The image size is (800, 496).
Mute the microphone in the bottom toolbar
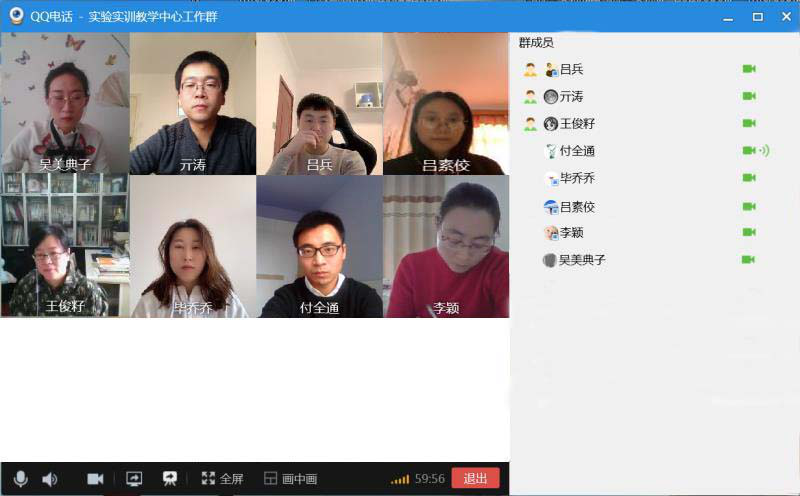20,479
